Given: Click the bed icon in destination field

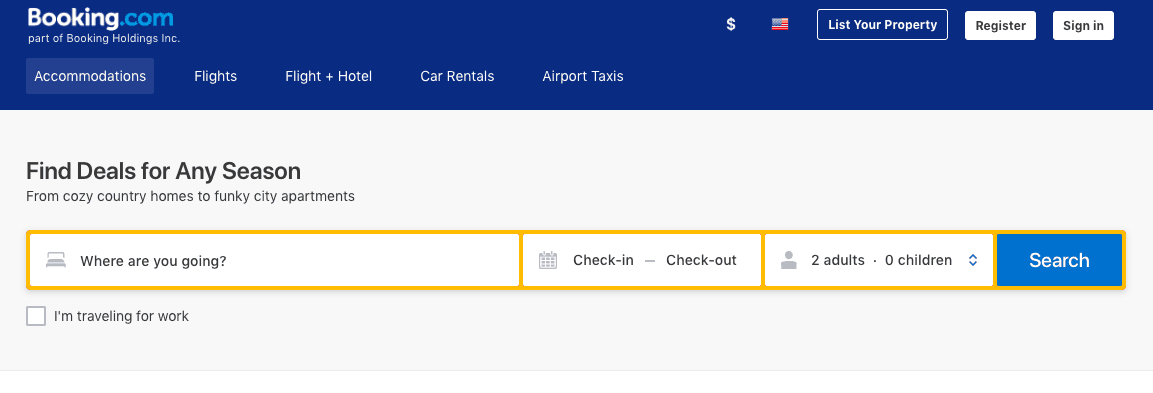Looking at the screenshot, I should (x=56, y=260).
